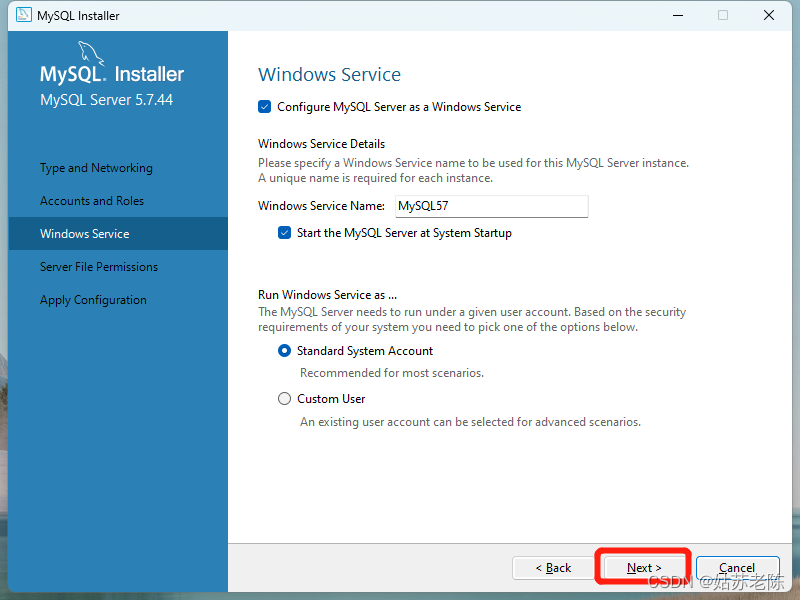Viewport: 800px width, 600px height.
Task: Click the 'Windows Service Name:' label
Action: [x=321, y=206]
